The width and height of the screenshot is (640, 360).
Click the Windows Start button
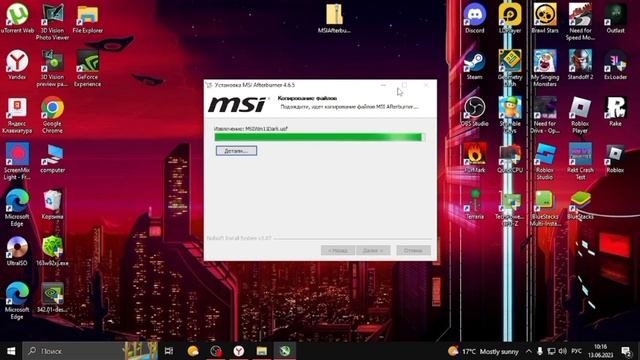(11, 351)
